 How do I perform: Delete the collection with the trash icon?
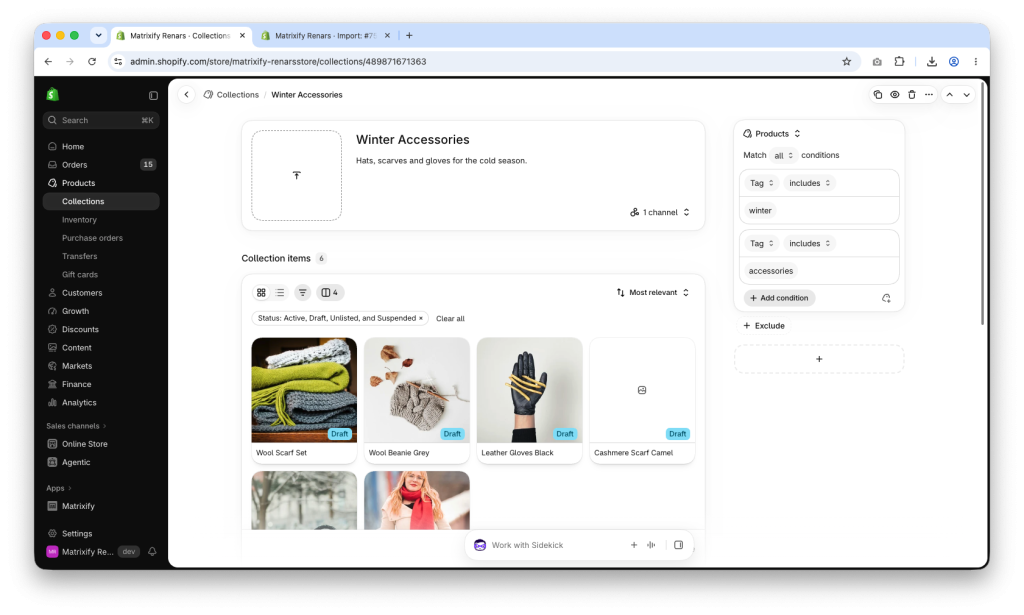click(x=912, y=95)
